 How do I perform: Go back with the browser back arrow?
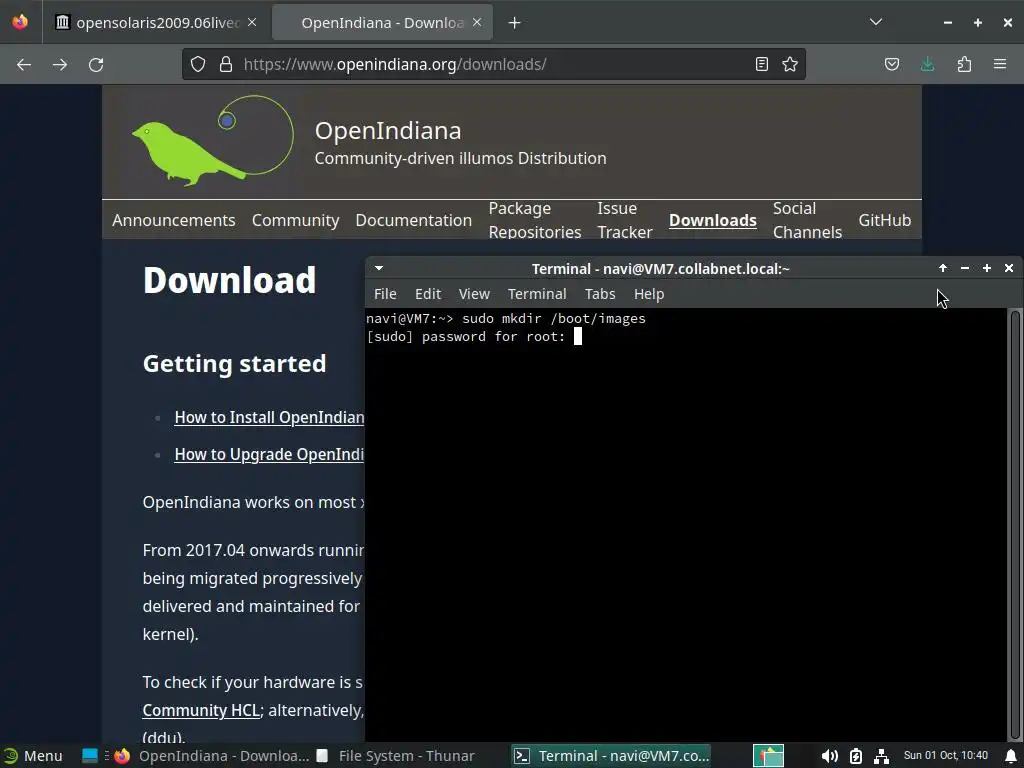point(24,65)
